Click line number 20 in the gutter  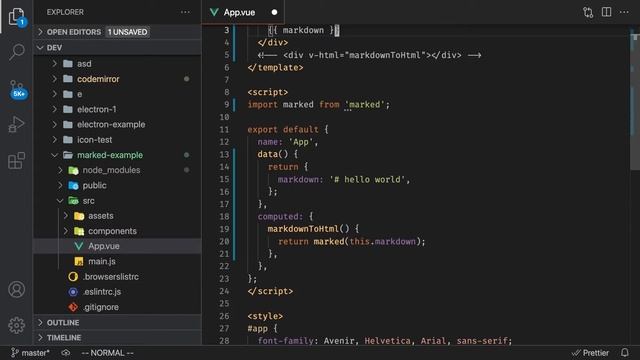click(x=224, y=242)
